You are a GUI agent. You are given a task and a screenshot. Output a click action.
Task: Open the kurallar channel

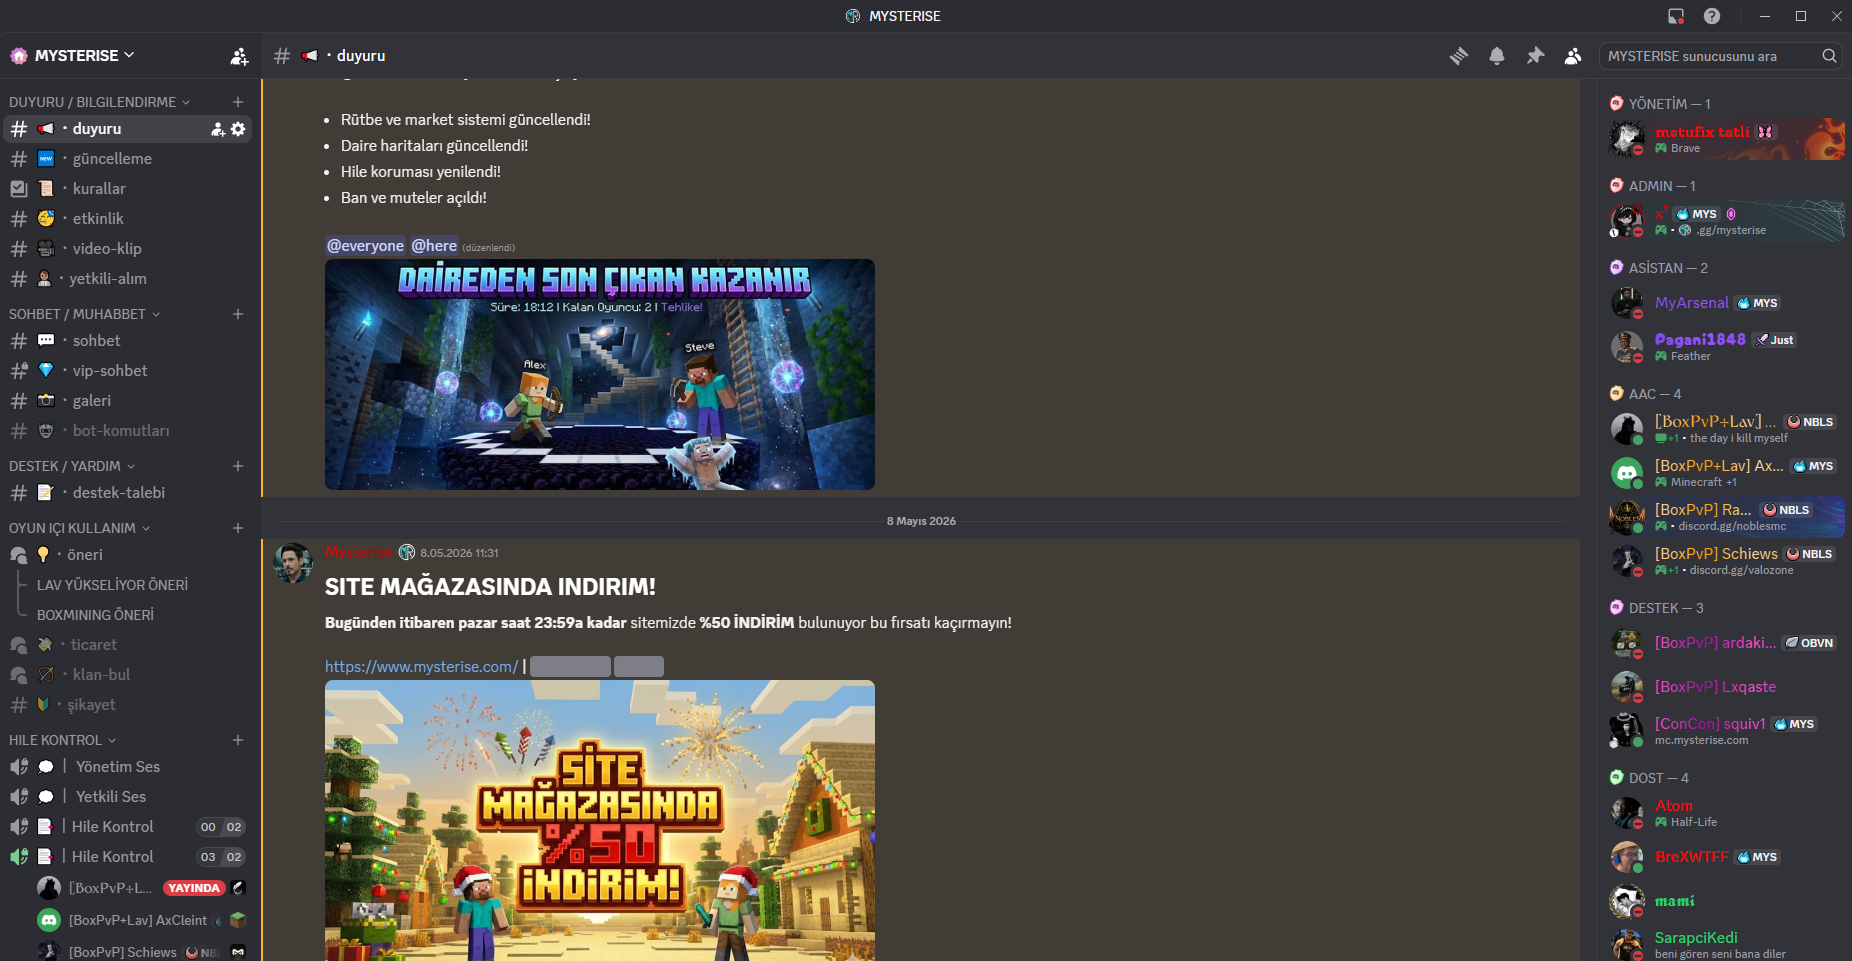pyautogui.click(x=130, y=189)
